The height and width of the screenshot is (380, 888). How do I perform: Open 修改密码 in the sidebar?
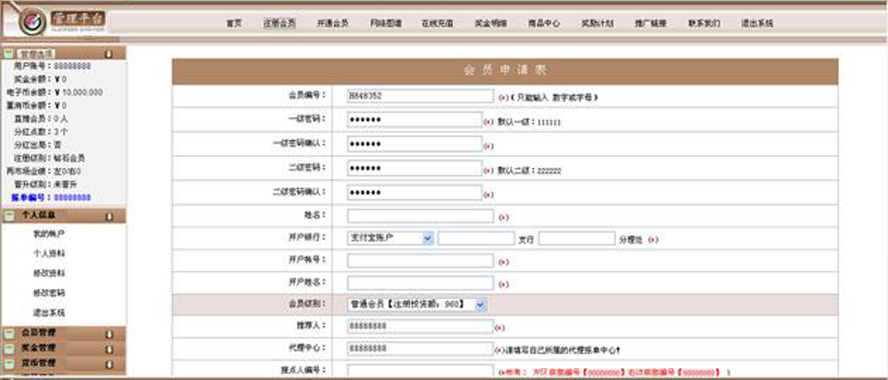[49, 293]
